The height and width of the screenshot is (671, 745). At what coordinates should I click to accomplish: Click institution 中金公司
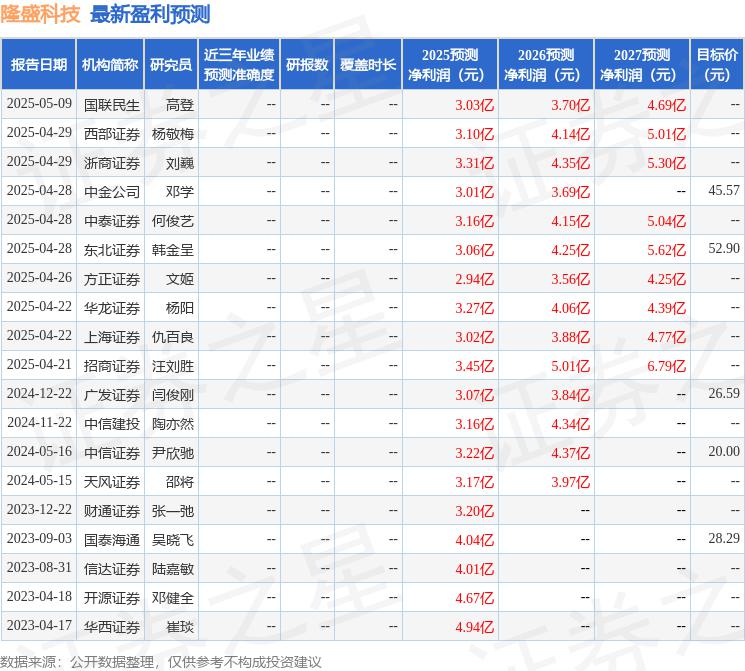pos(112,192)
